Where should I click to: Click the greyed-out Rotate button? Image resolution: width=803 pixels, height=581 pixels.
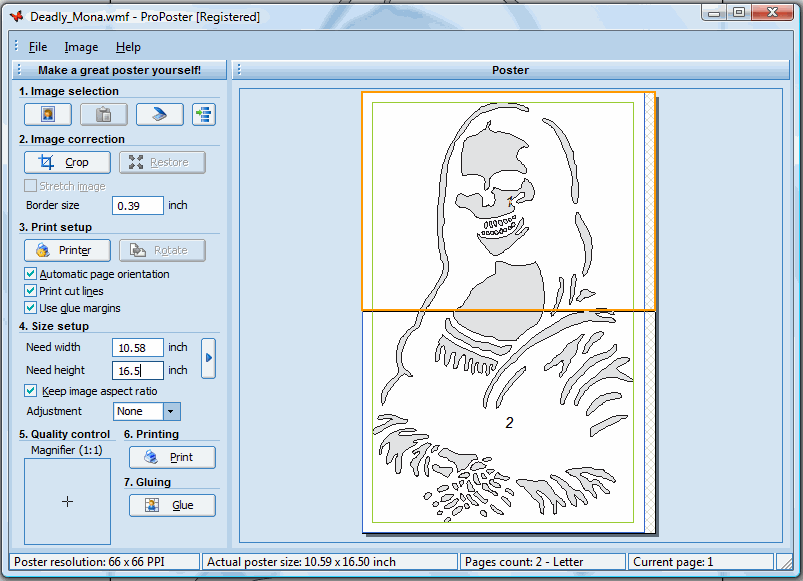pos(162,250)
